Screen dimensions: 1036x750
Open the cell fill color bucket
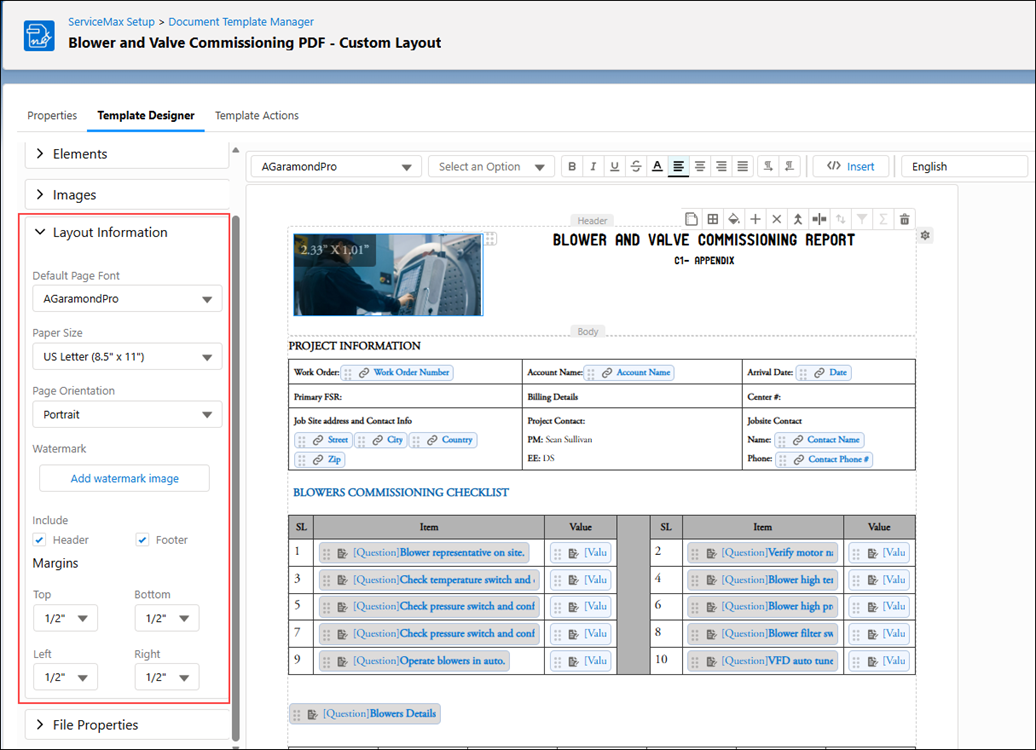[734, 219]
